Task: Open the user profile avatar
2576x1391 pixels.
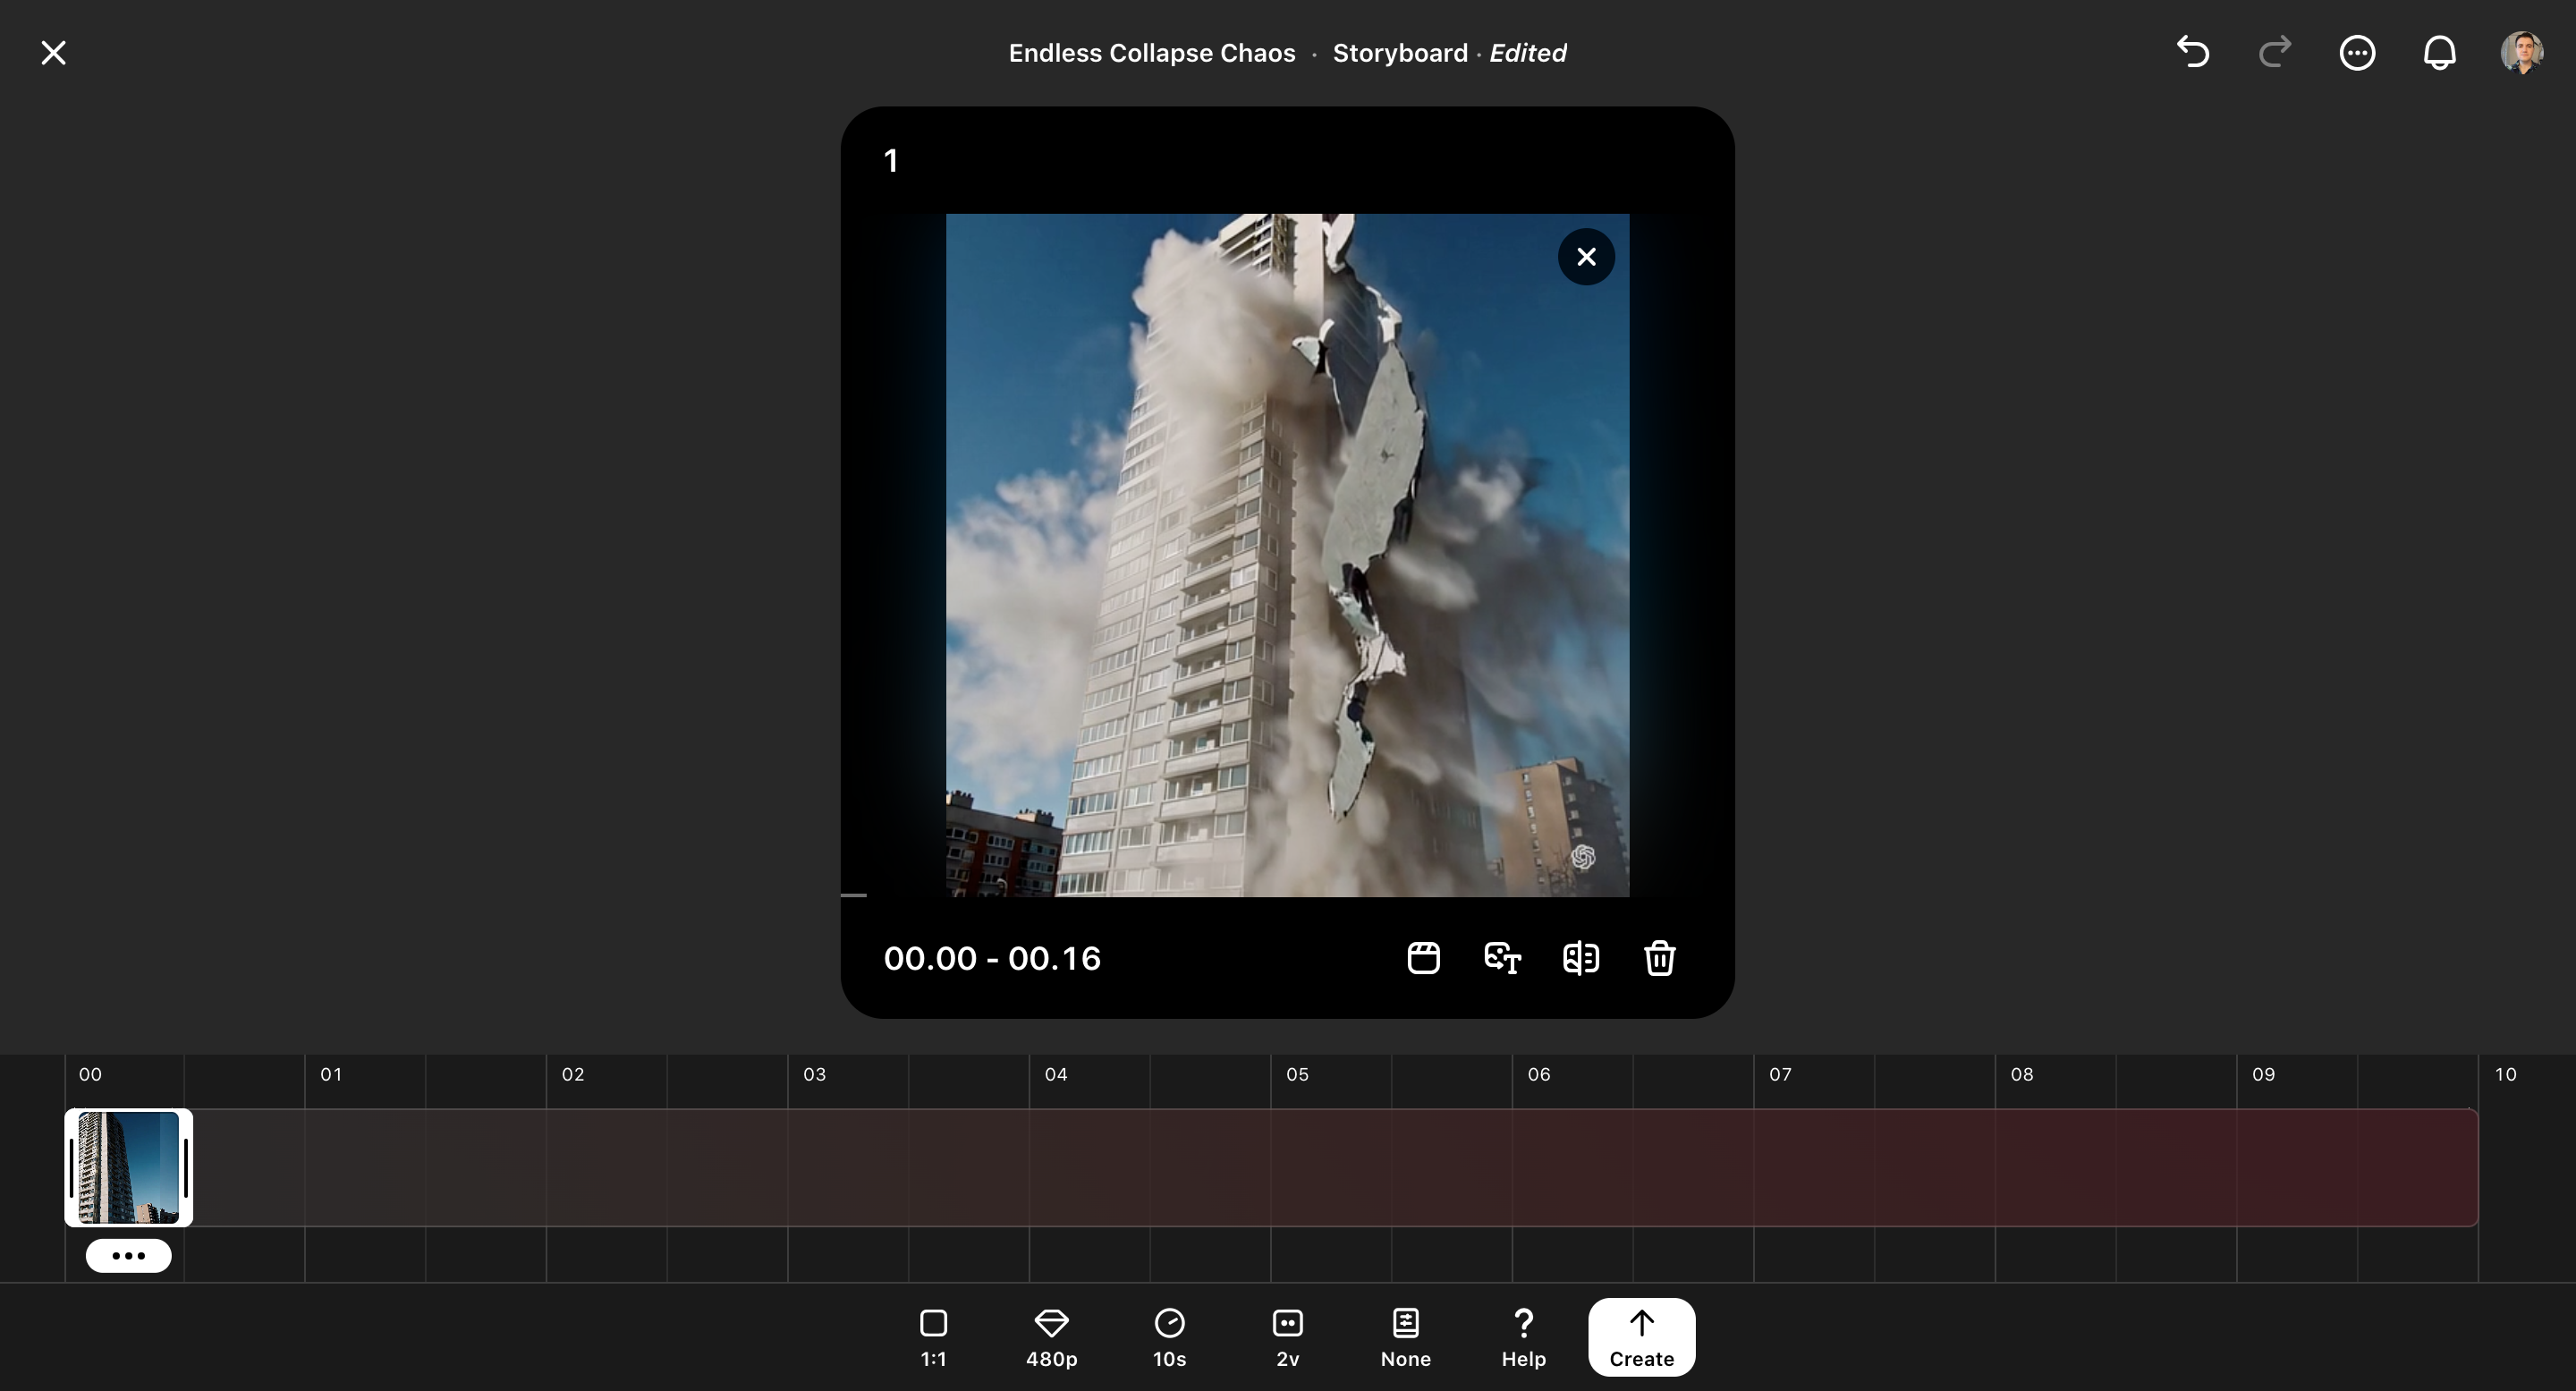Action: [x=2521, y=52]
